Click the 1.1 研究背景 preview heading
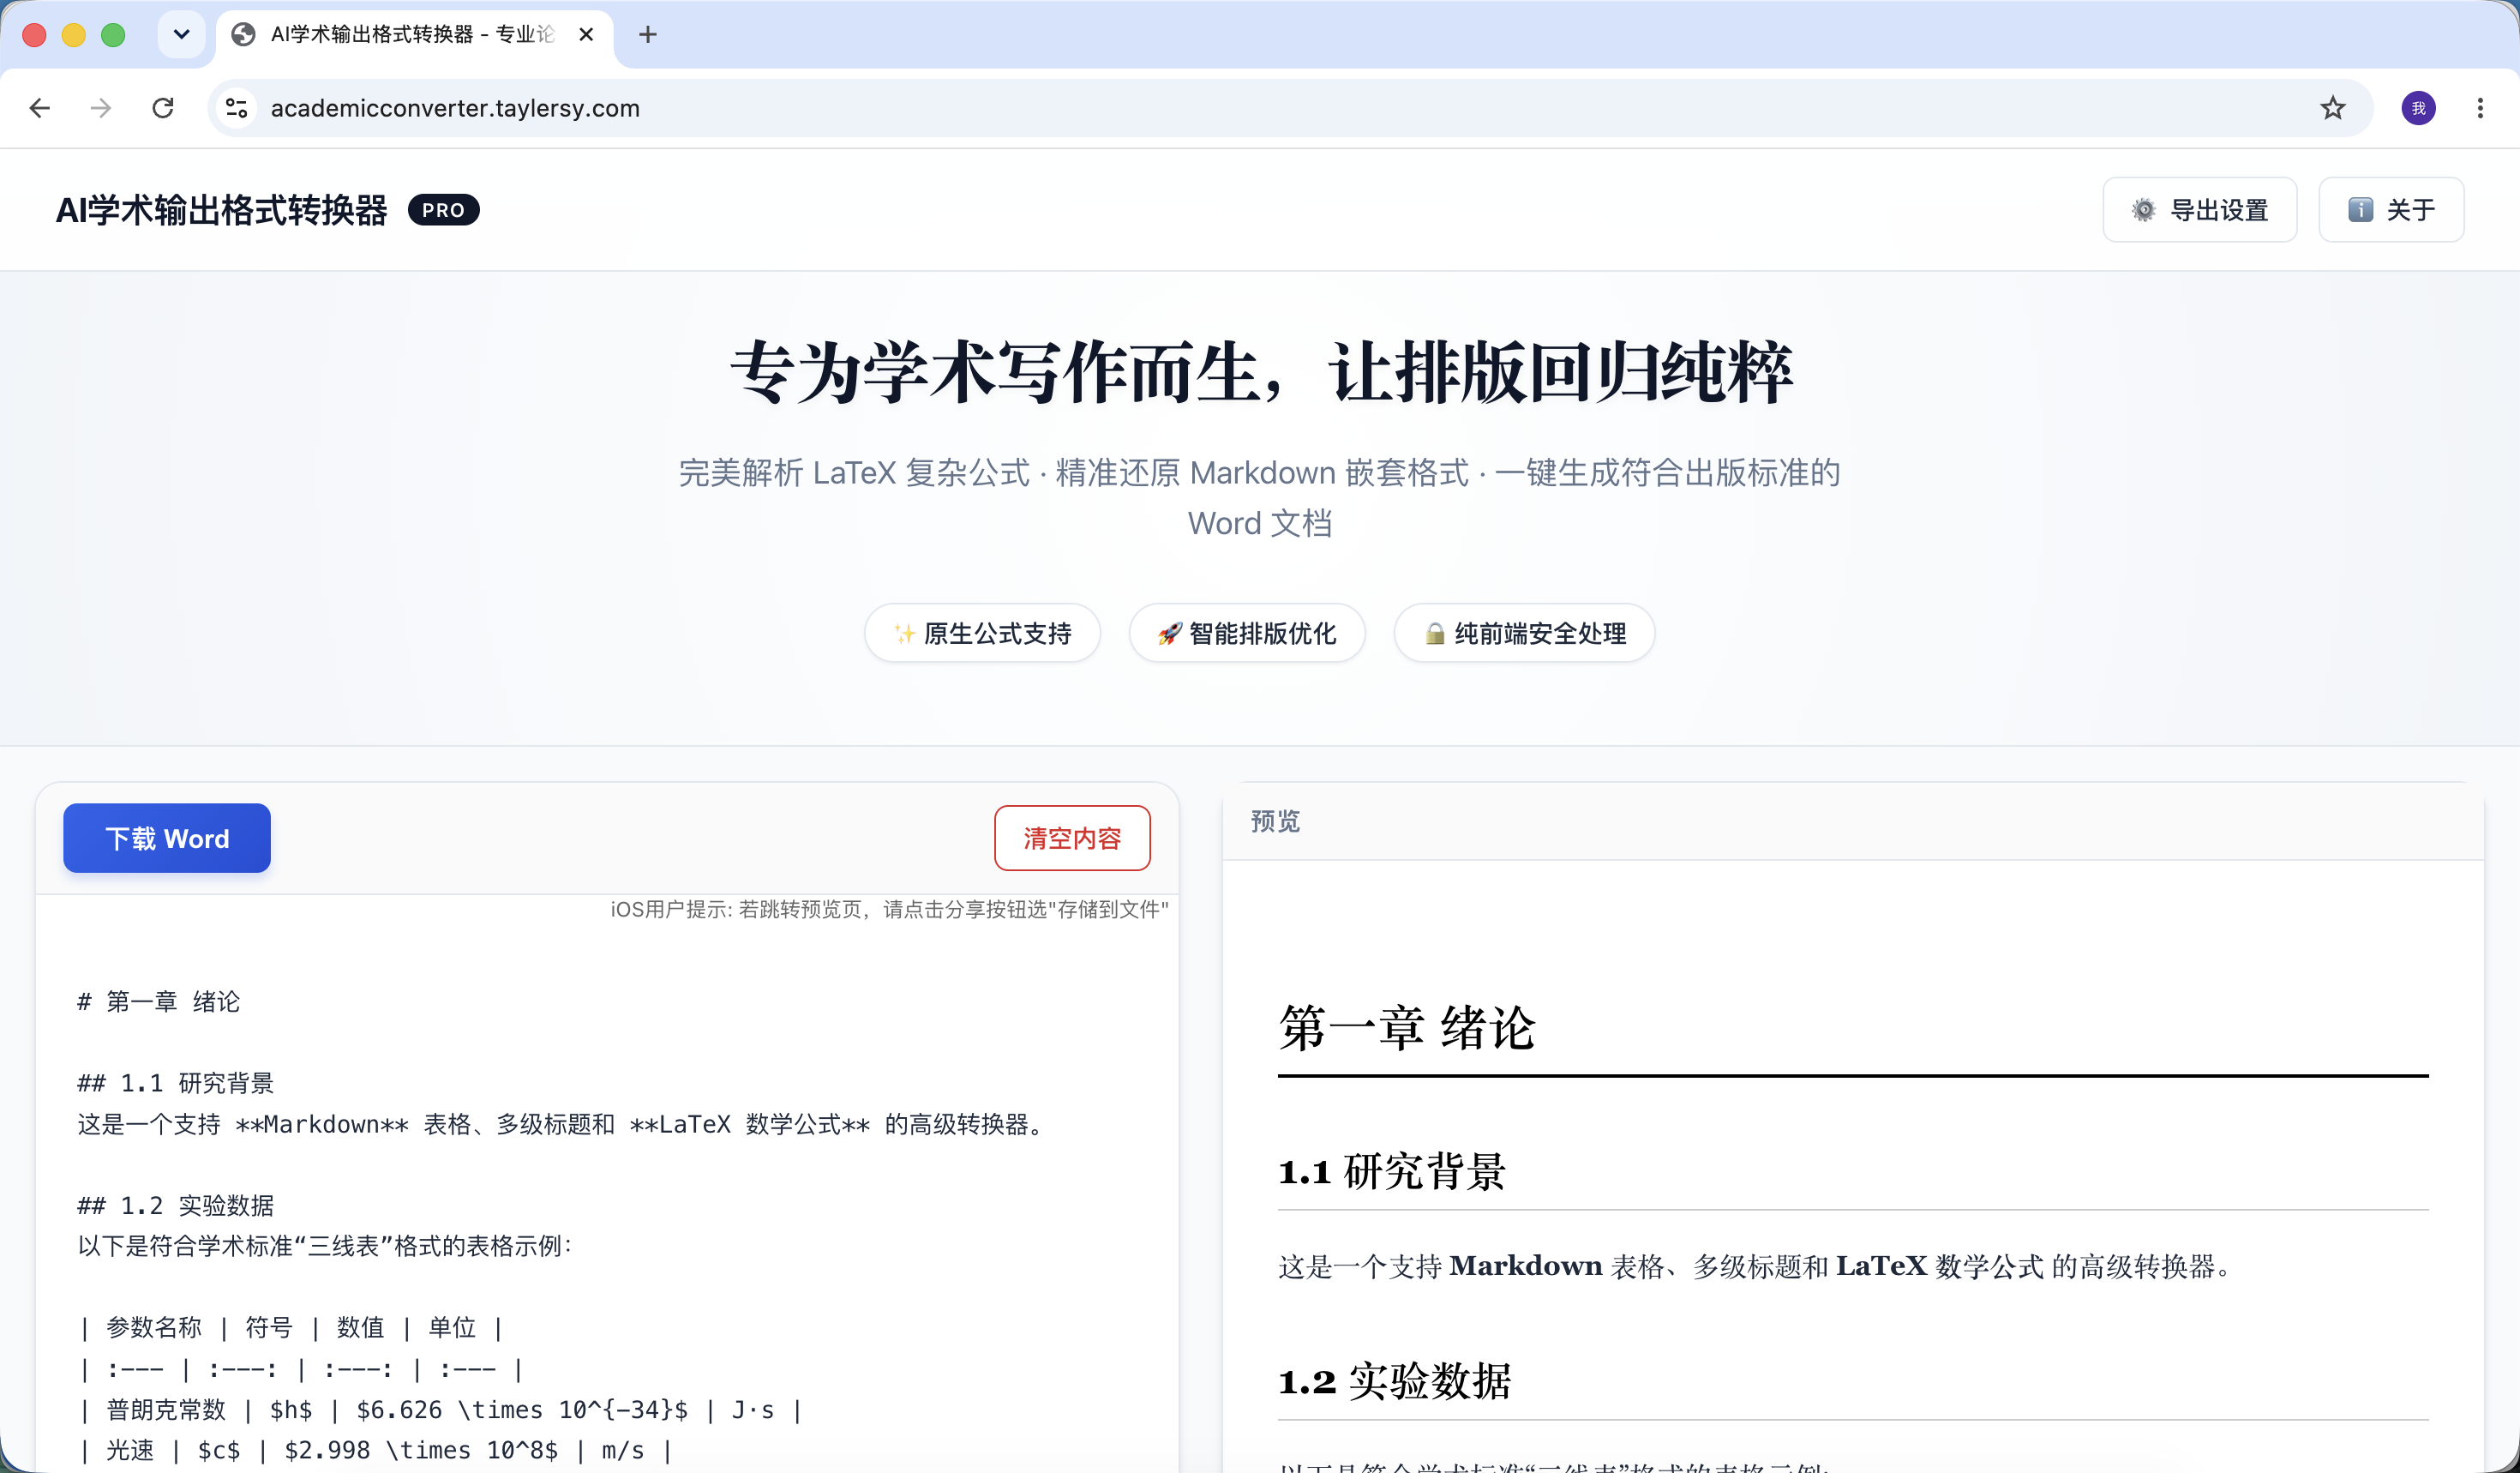This screenshot has width=2520, height=1473. pyautogui.click(x=1392, y=1171)
